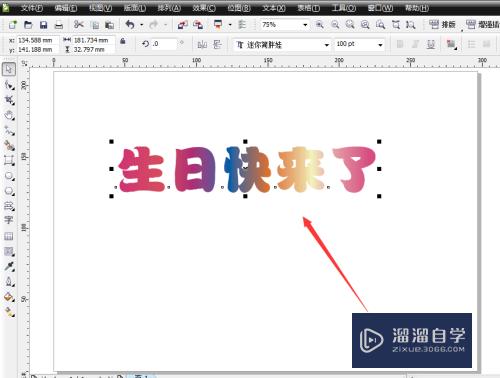Viewport: 500px width, 378px height.
Task: Open the 排列(A) menu
Action: pyautogui.click(x=169, y=8)
